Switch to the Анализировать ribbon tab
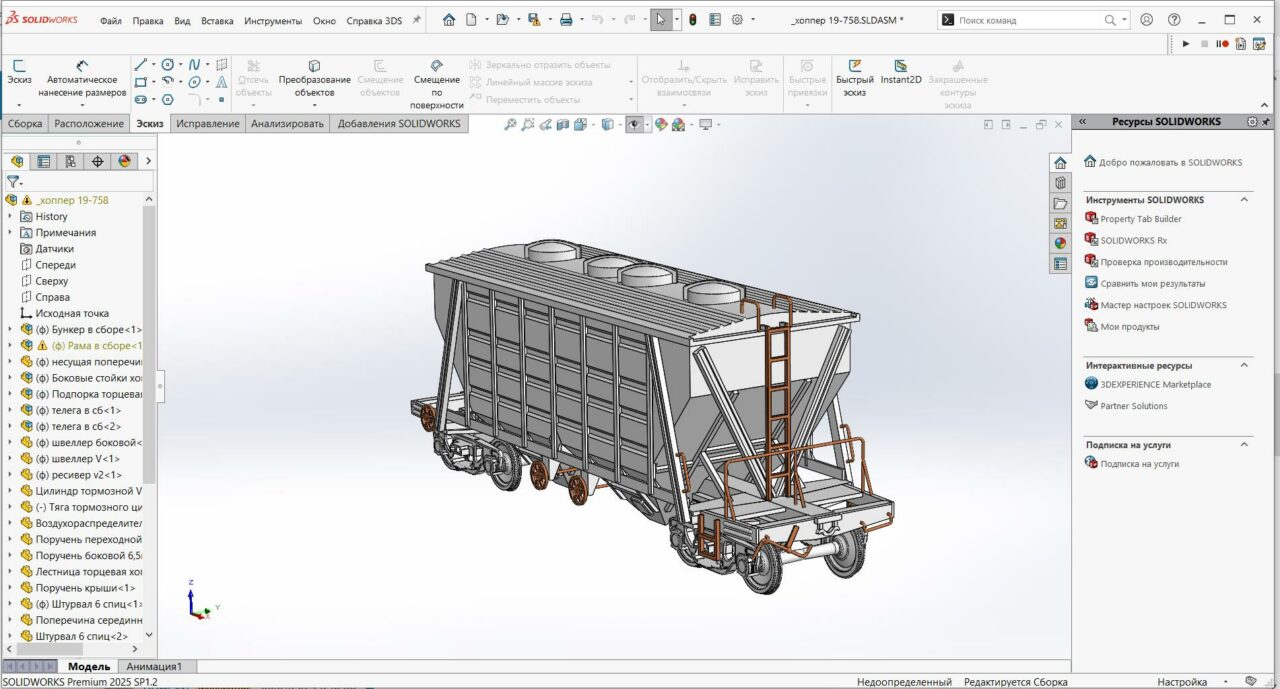 [x=287, y=124]
